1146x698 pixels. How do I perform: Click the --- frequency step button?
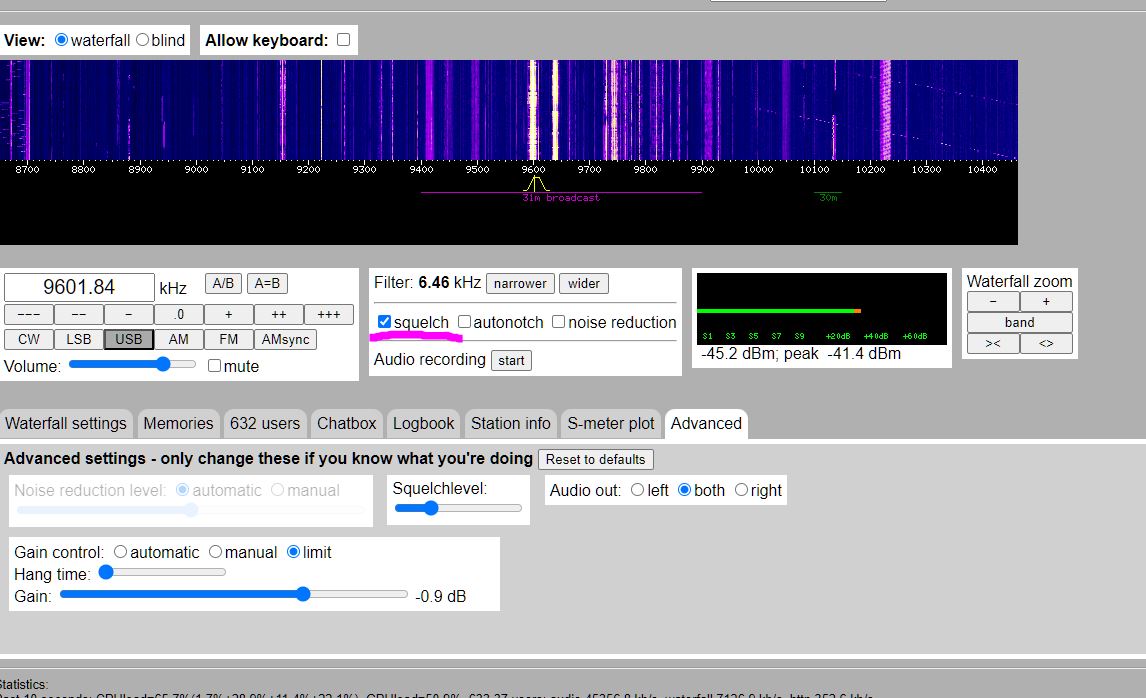click(x=29, y=314)
